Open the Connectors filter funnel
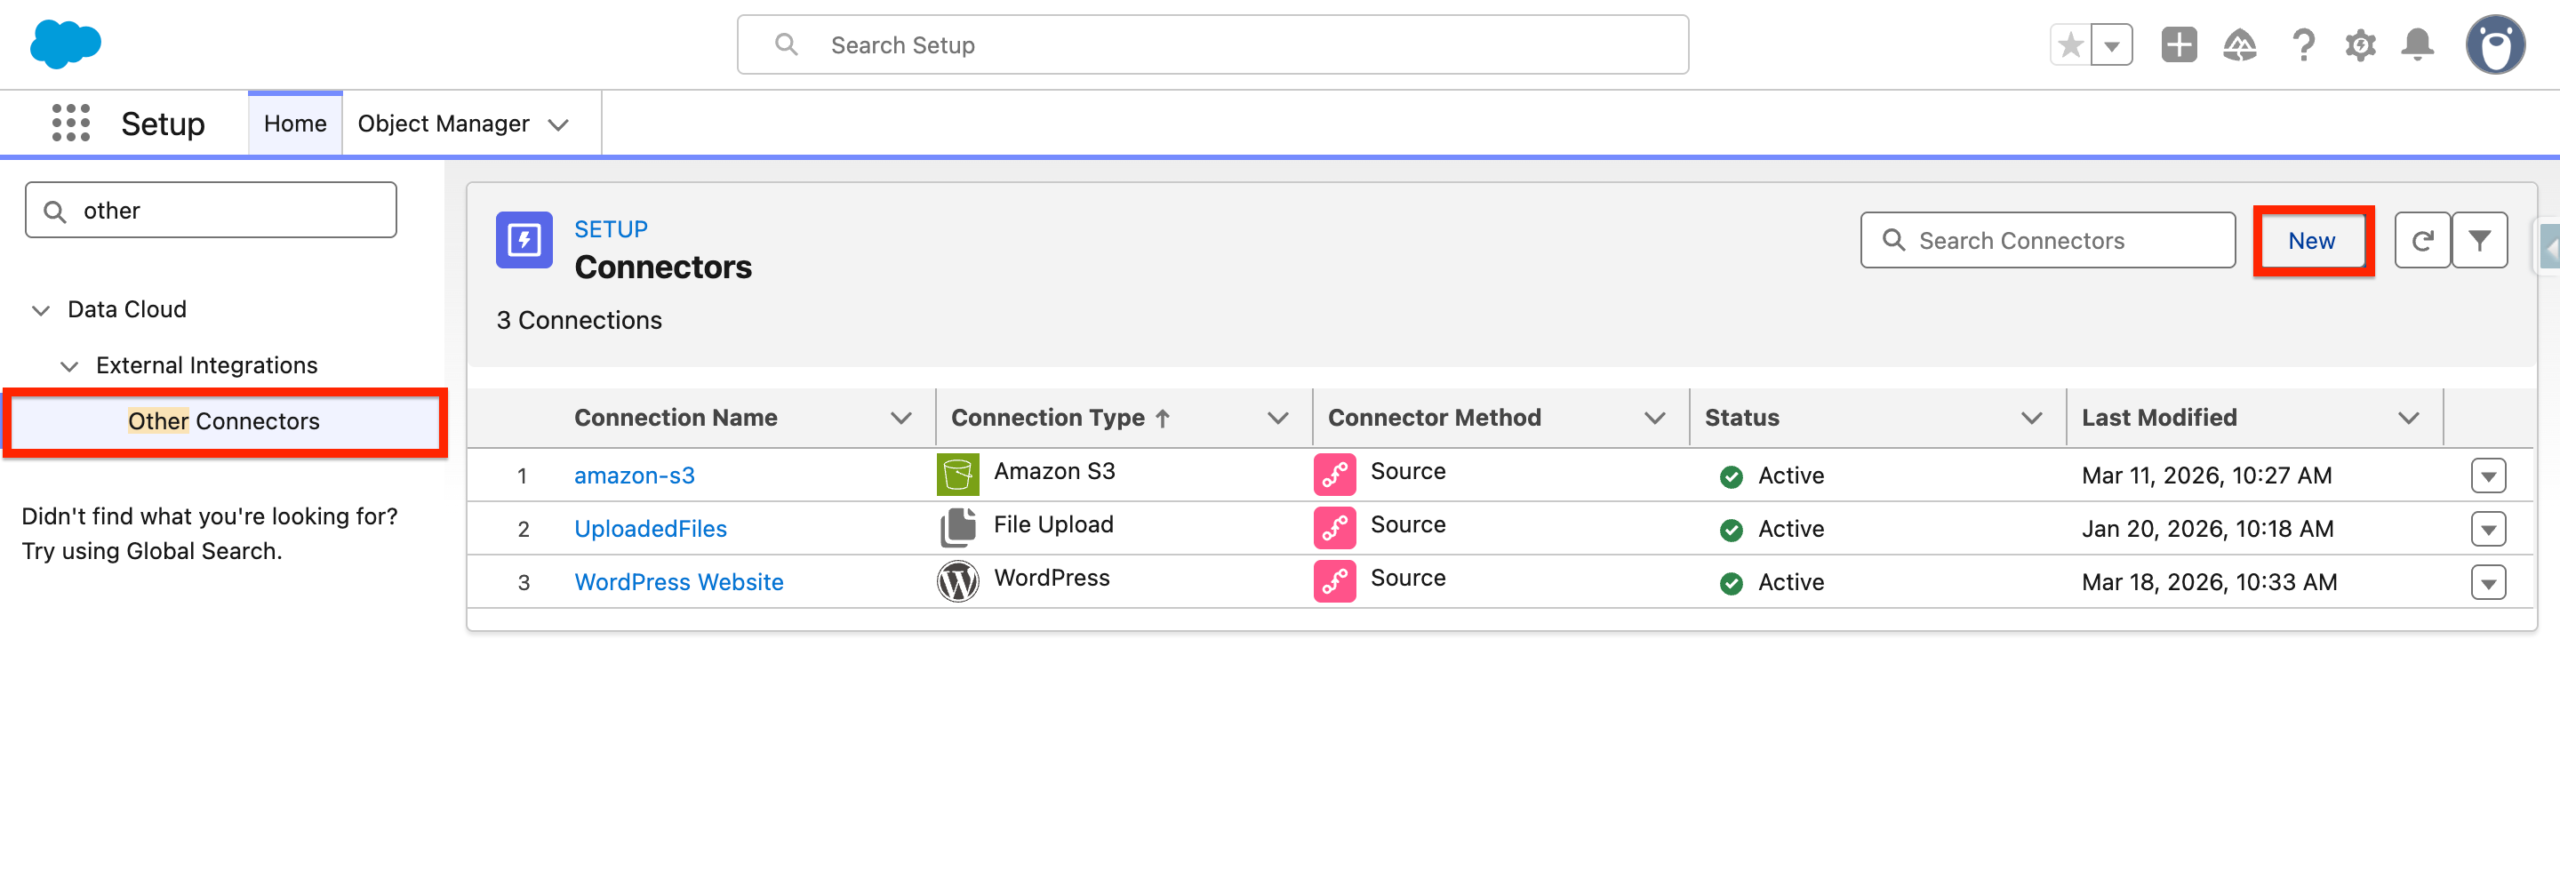 (2480, 240)
